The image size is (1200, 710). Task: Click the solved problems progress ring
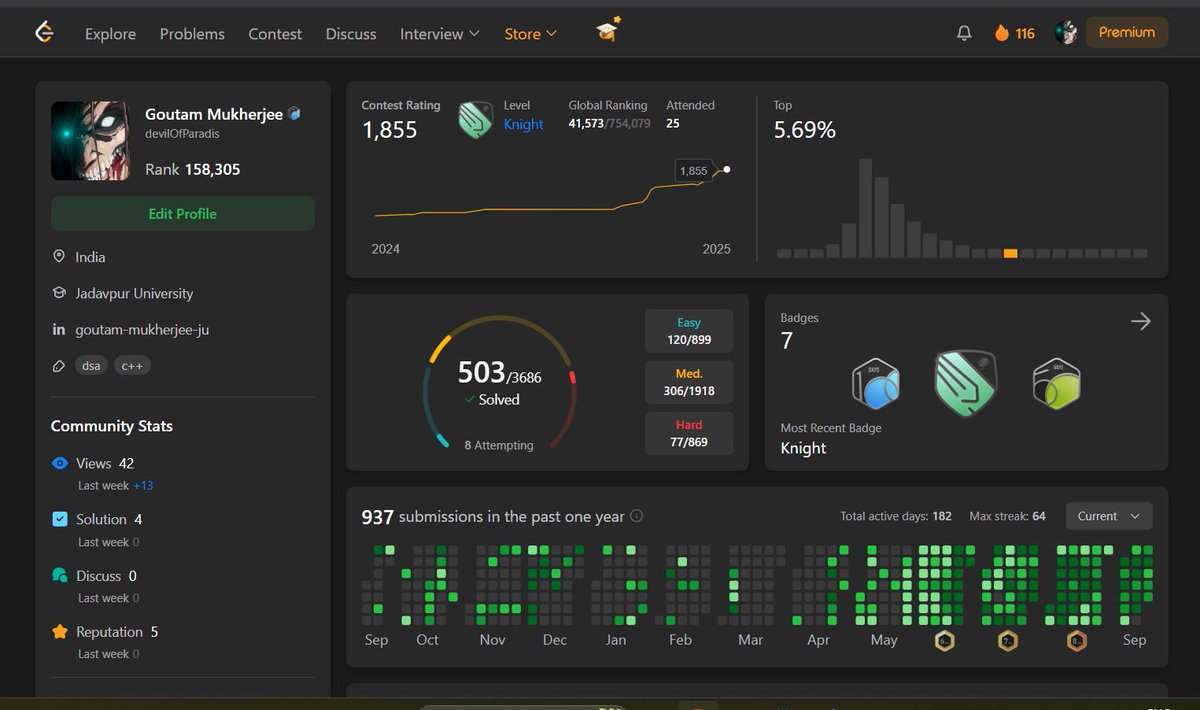[x=499, y=385]
